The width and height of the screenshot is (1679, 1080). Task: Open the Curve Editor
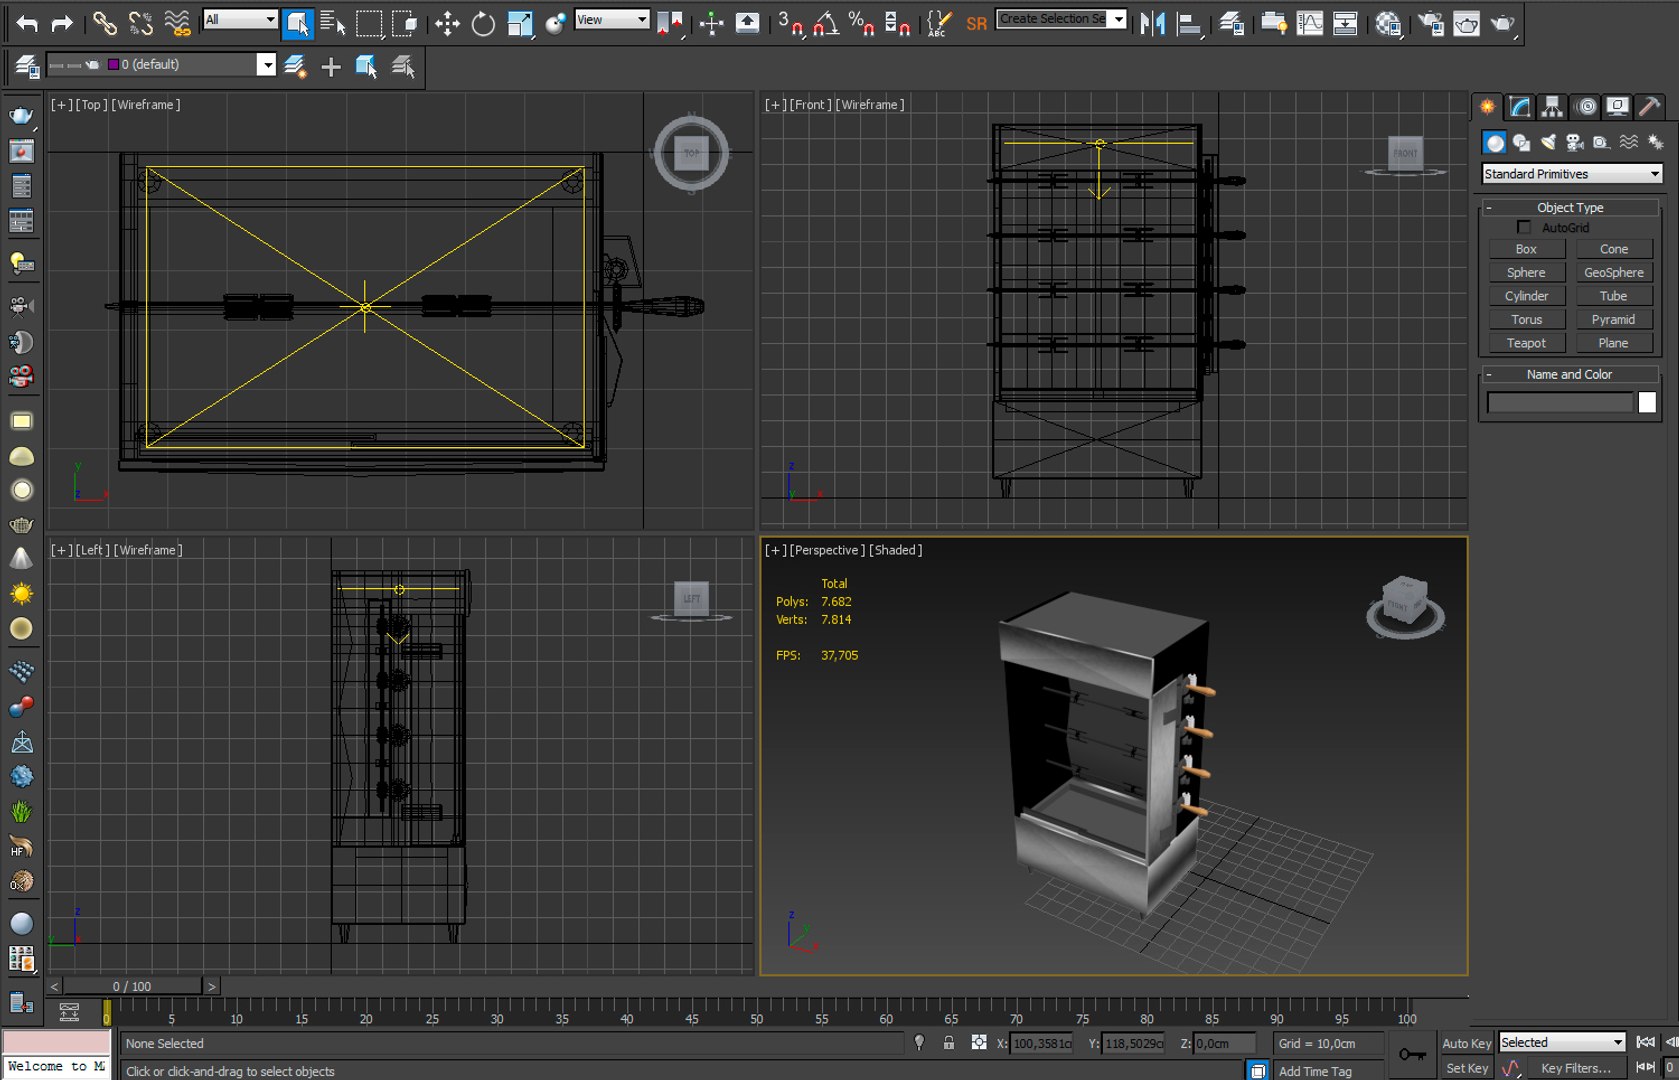coord(1310,22)
